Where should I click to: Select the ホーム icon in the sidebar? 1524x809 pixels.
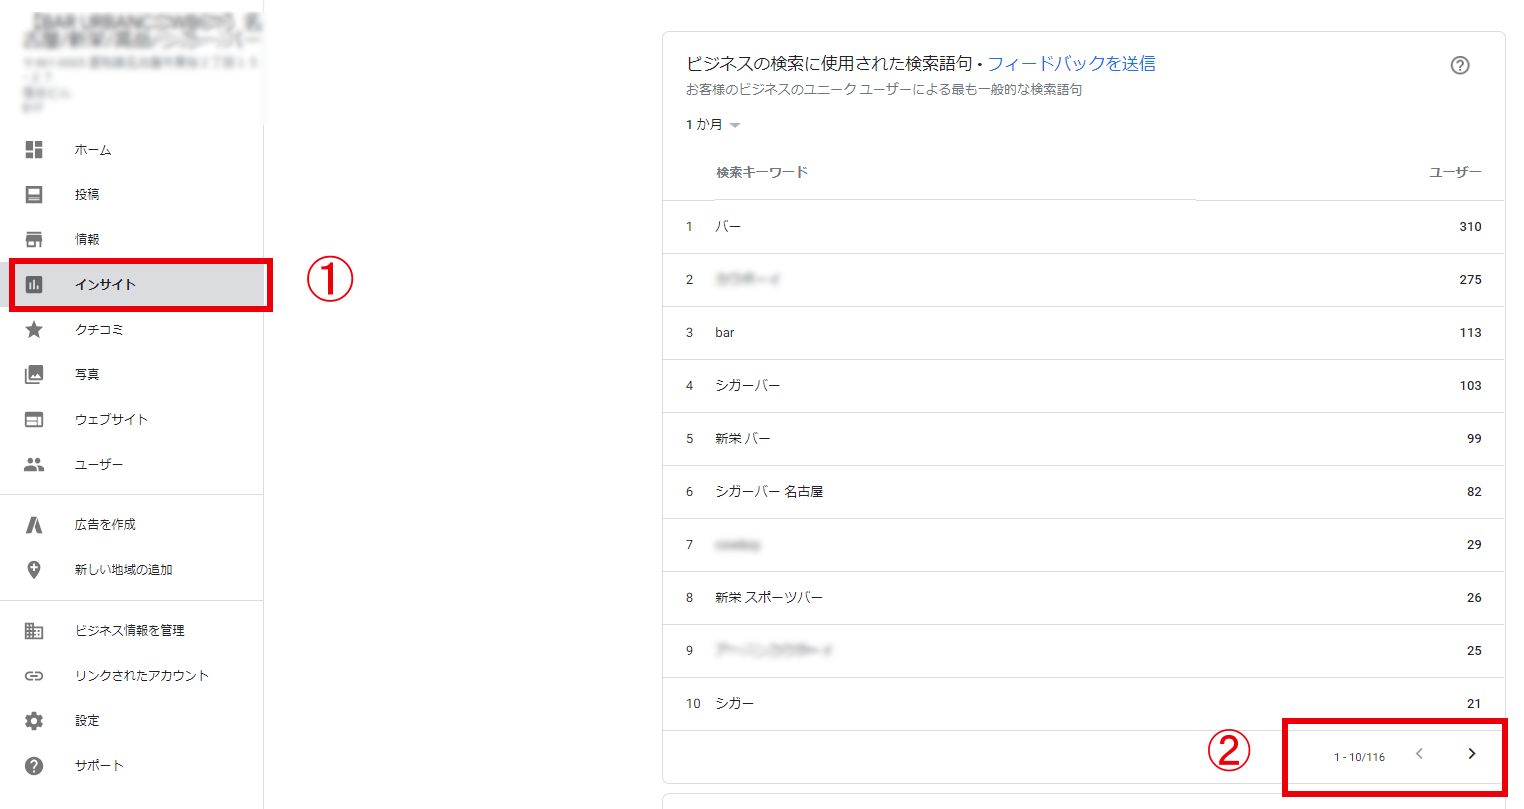pyautogui.click(x=33, y=149)
